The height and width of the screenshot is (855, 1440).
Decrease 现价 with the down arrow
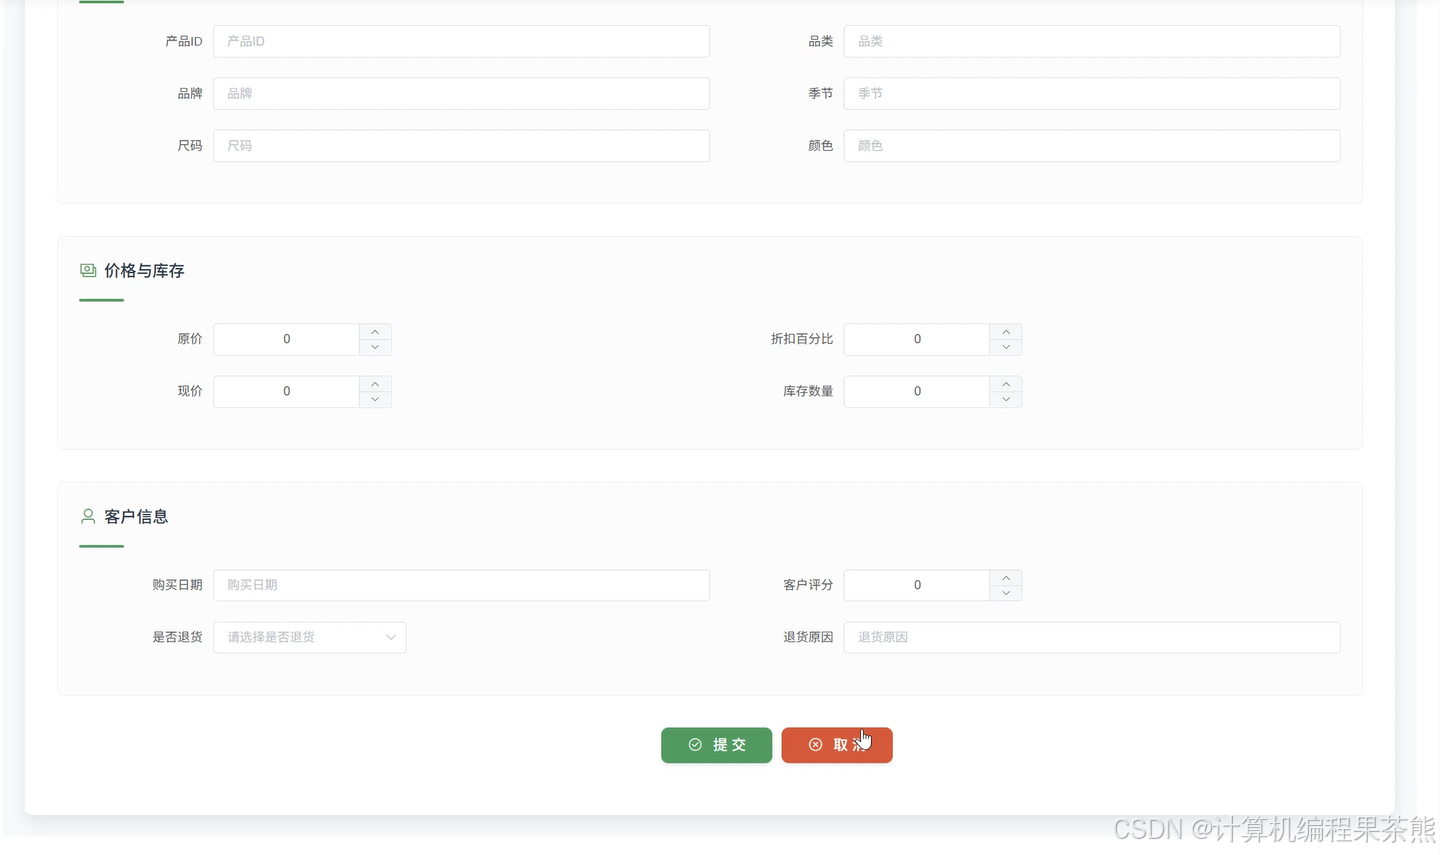375,399
